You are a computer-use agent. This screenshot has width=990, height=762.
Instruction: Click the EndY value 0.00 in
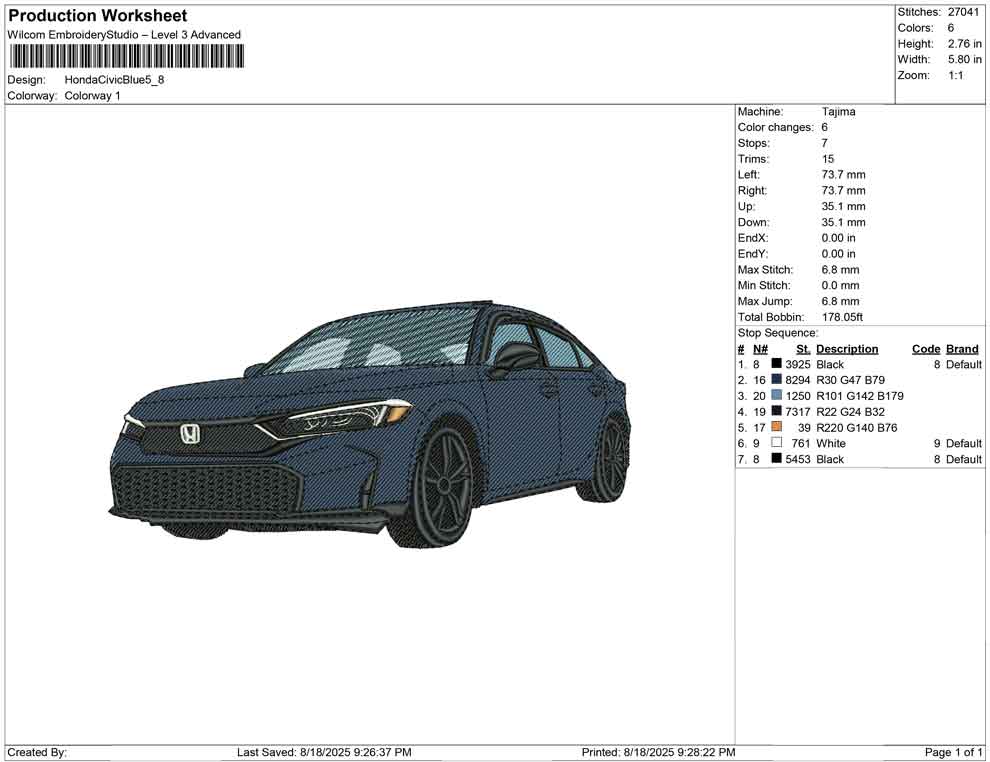[838, 254]
